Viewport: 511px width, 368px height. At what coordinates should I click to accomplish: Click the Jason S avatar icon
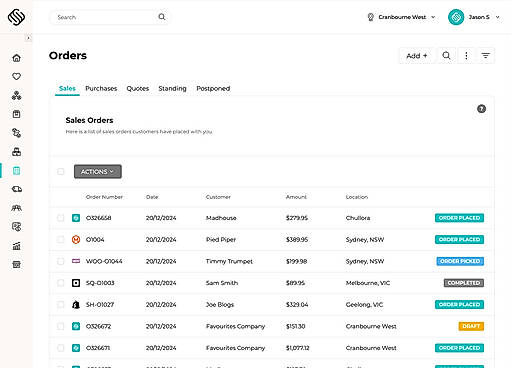pyautogui.click(x=456, y=17)
